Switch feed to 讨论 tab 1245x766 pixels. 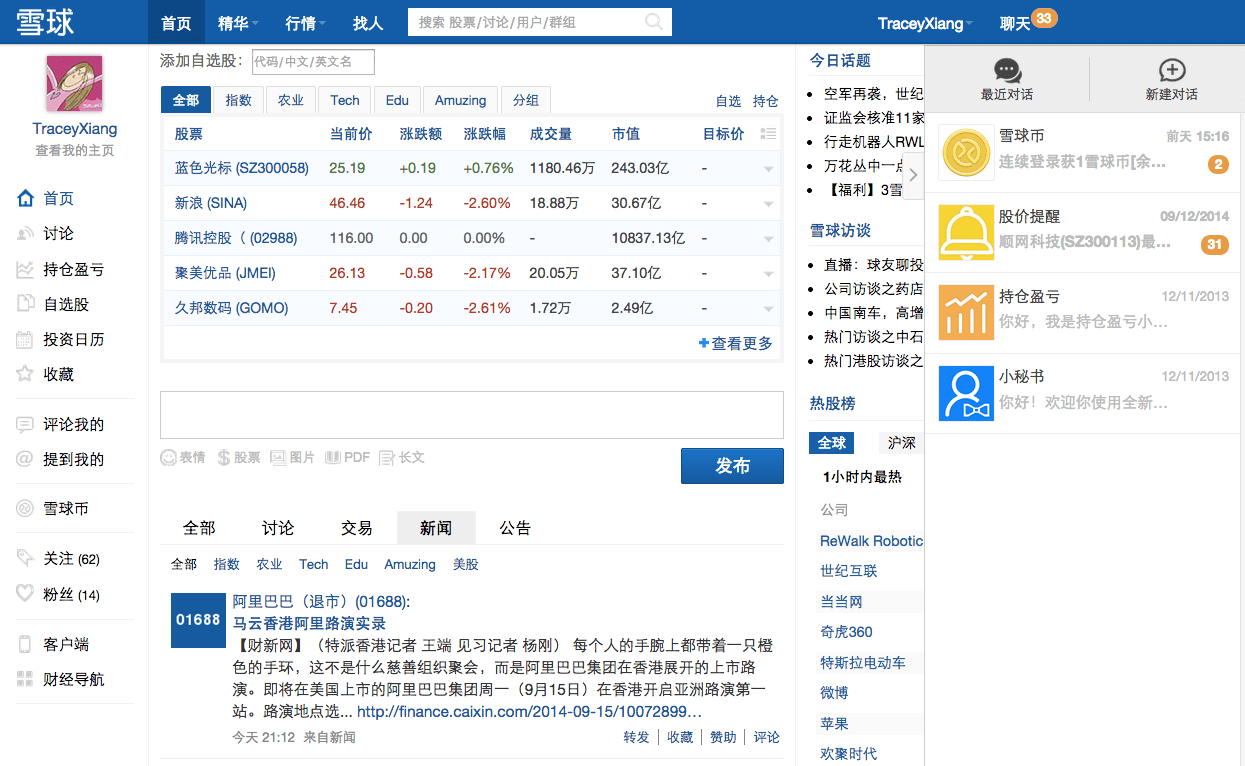tap(278, 528)
